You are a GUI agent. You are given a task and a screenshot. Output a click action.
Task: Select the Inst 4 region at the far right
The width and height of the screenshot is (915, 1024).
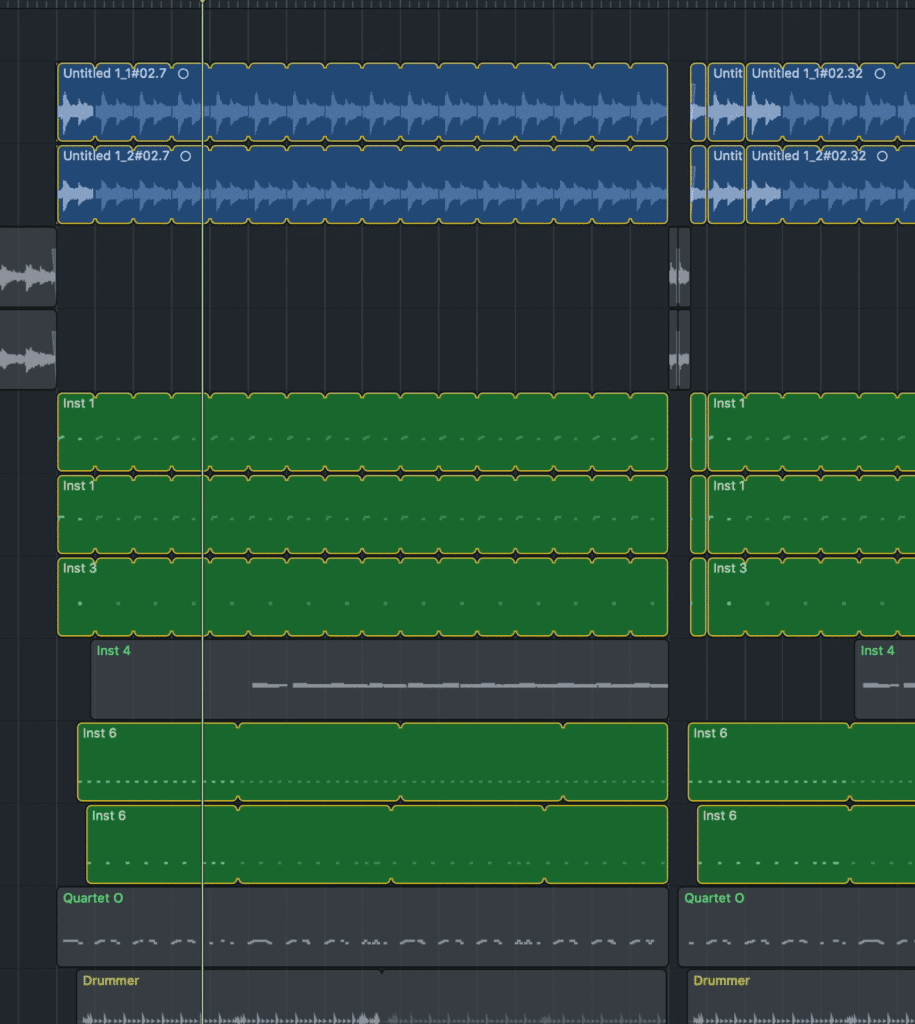coord(885,679)
